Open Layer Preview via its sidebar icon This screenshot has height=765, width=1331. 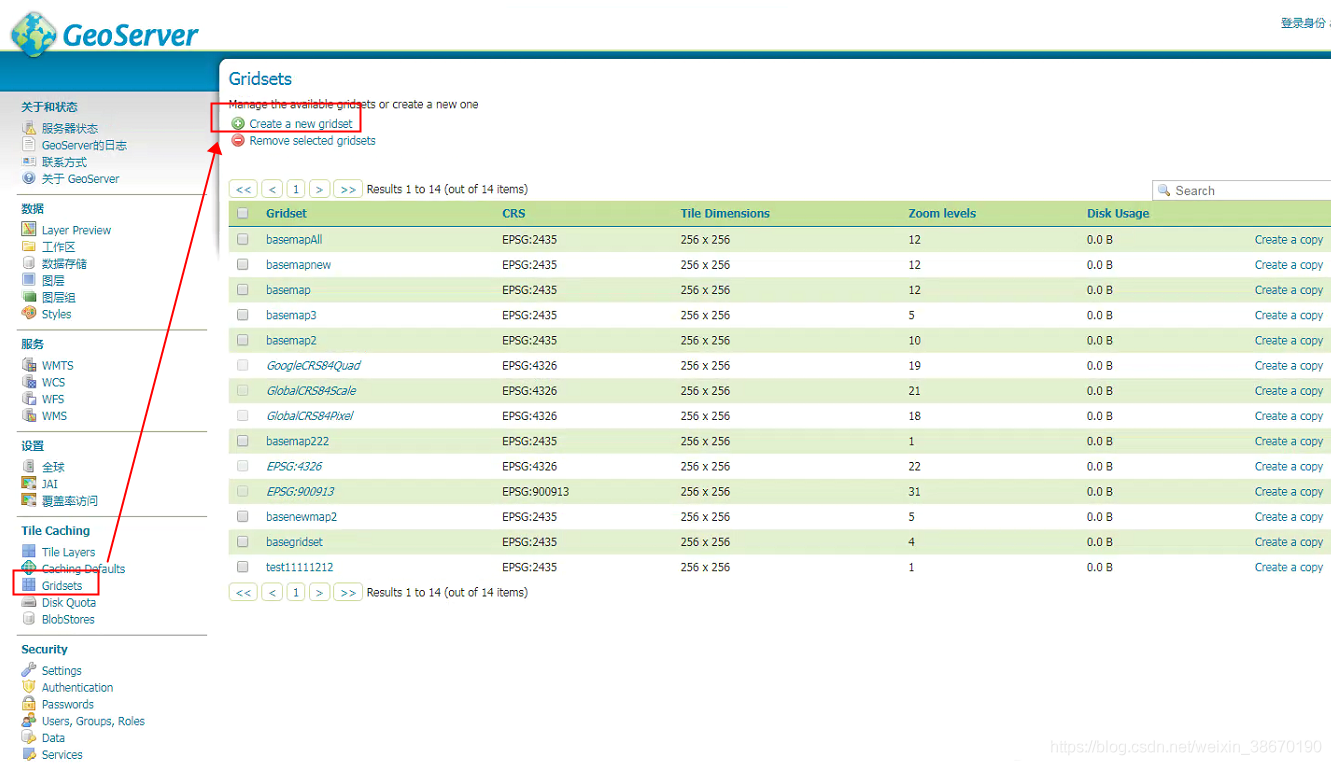[29, 230]
